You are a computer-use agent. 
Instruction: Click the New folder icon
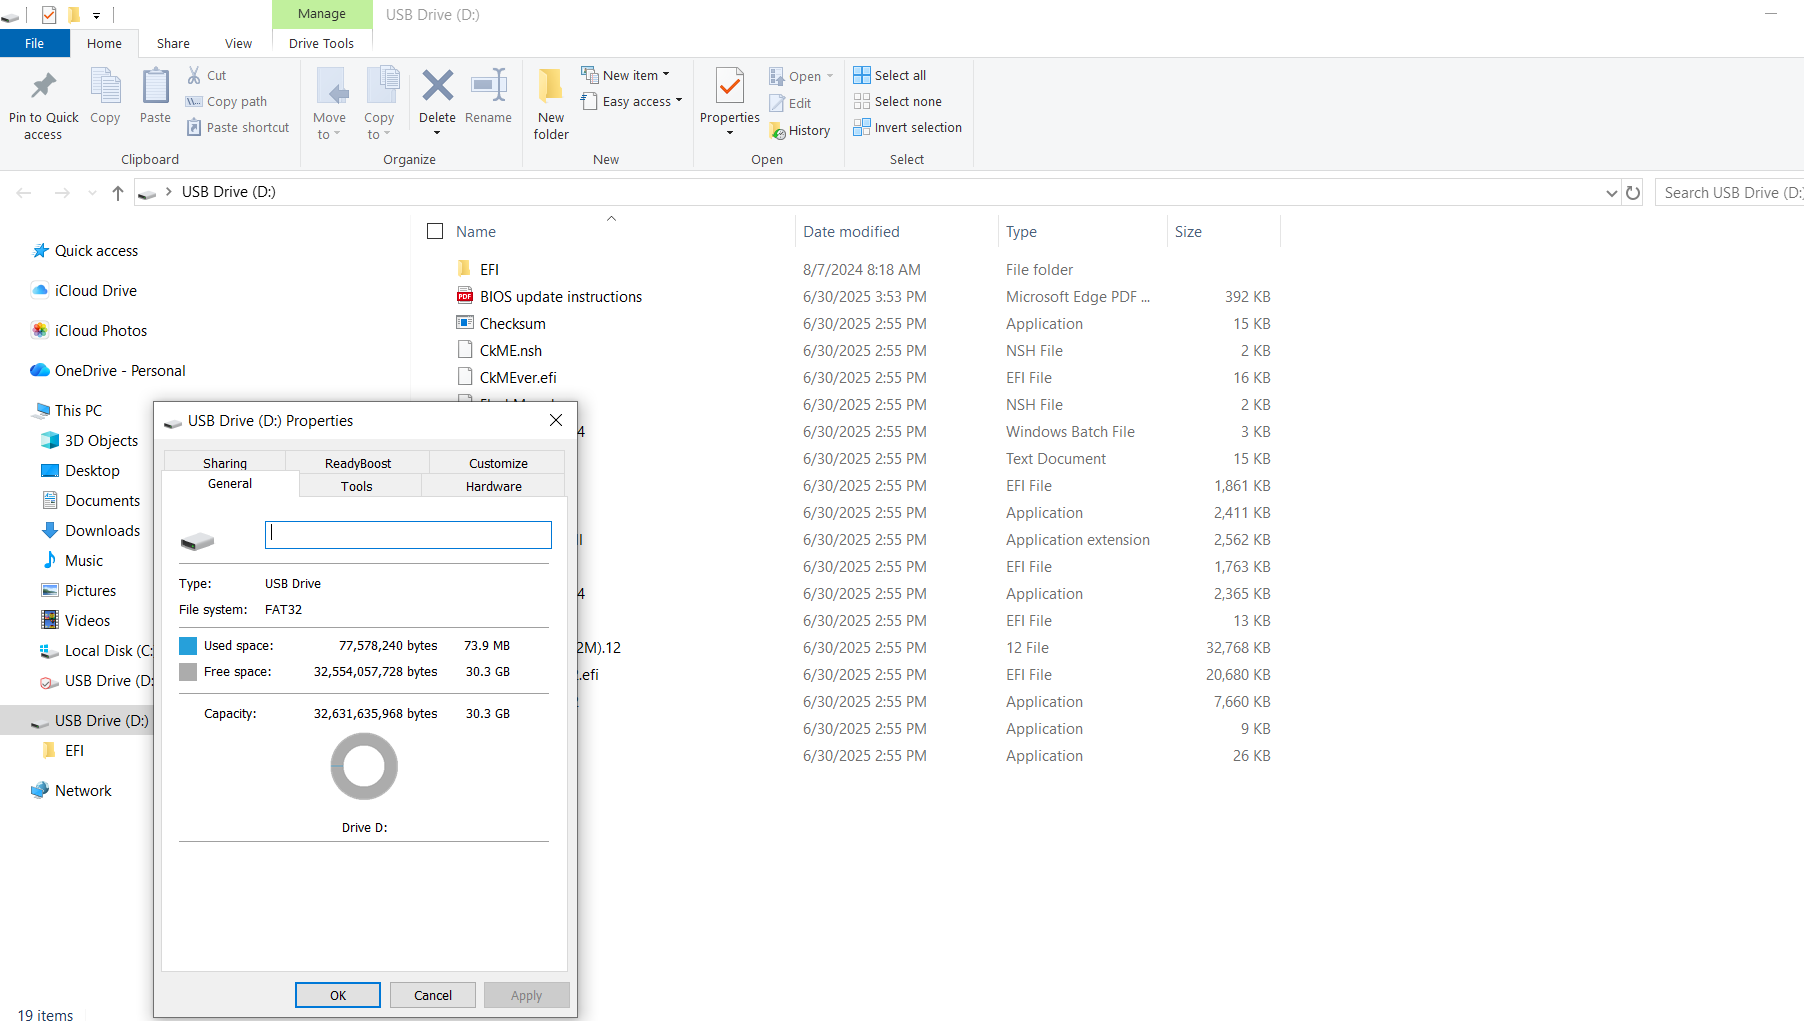551,86
